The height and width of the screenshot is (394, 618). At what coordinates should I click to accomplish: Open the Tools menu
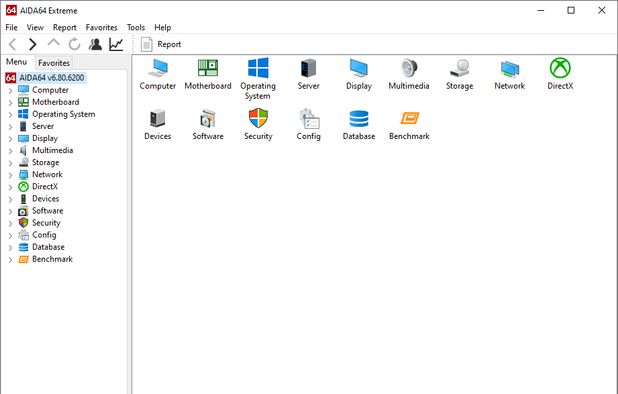[x=136, y=28]
